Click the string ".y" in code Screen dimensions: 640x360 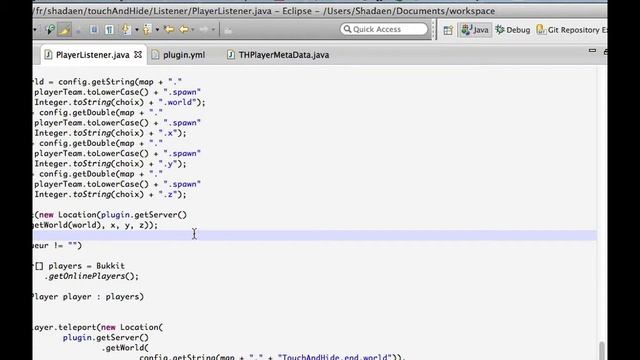click(168, 164)
